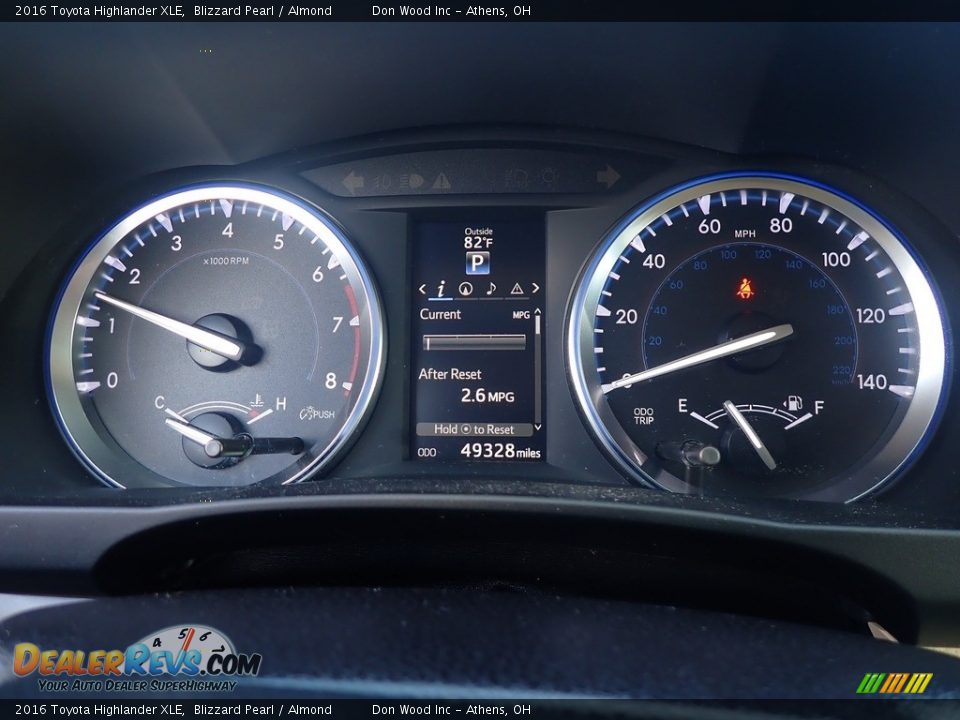The height and width of the screenshot is (720, 960).
Task: Open the gauge/driving tab icon
Action: pyautogui.click(x=466, y=288)
